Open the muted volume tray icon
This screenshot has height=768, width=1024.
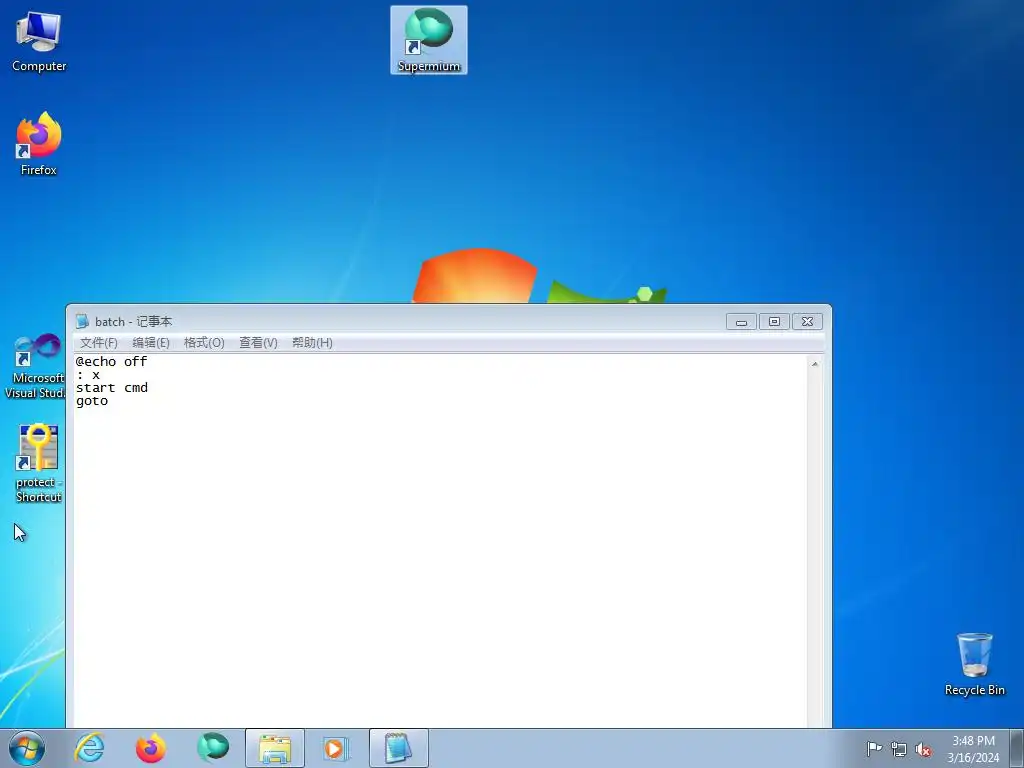(x=923, y=749)
